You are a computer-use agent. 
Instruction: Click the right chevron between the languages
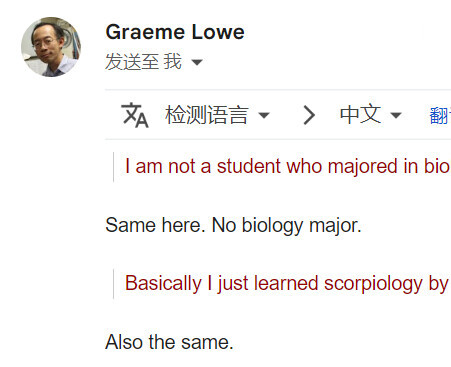pos(309,115)
